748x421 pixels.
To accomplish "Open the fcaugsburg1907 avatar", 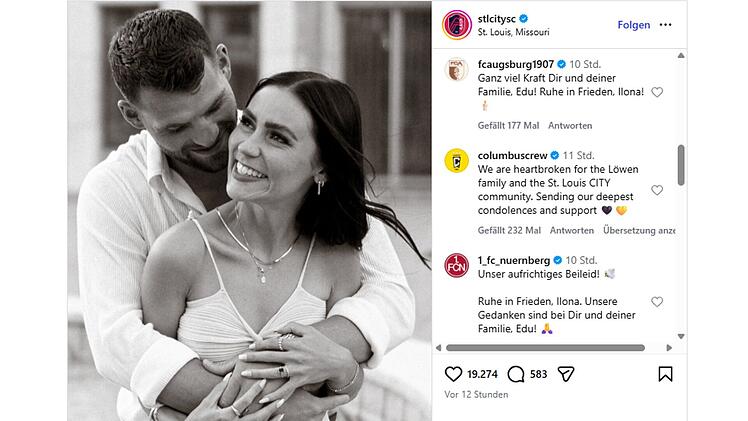I will 457,70.
